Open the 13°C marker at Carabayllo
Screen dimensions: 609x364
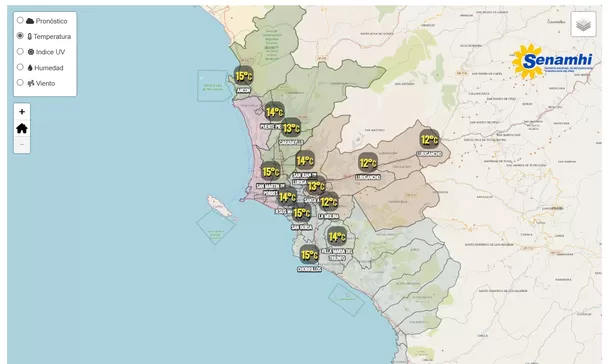pyautogui.click(x=291, y=127)
